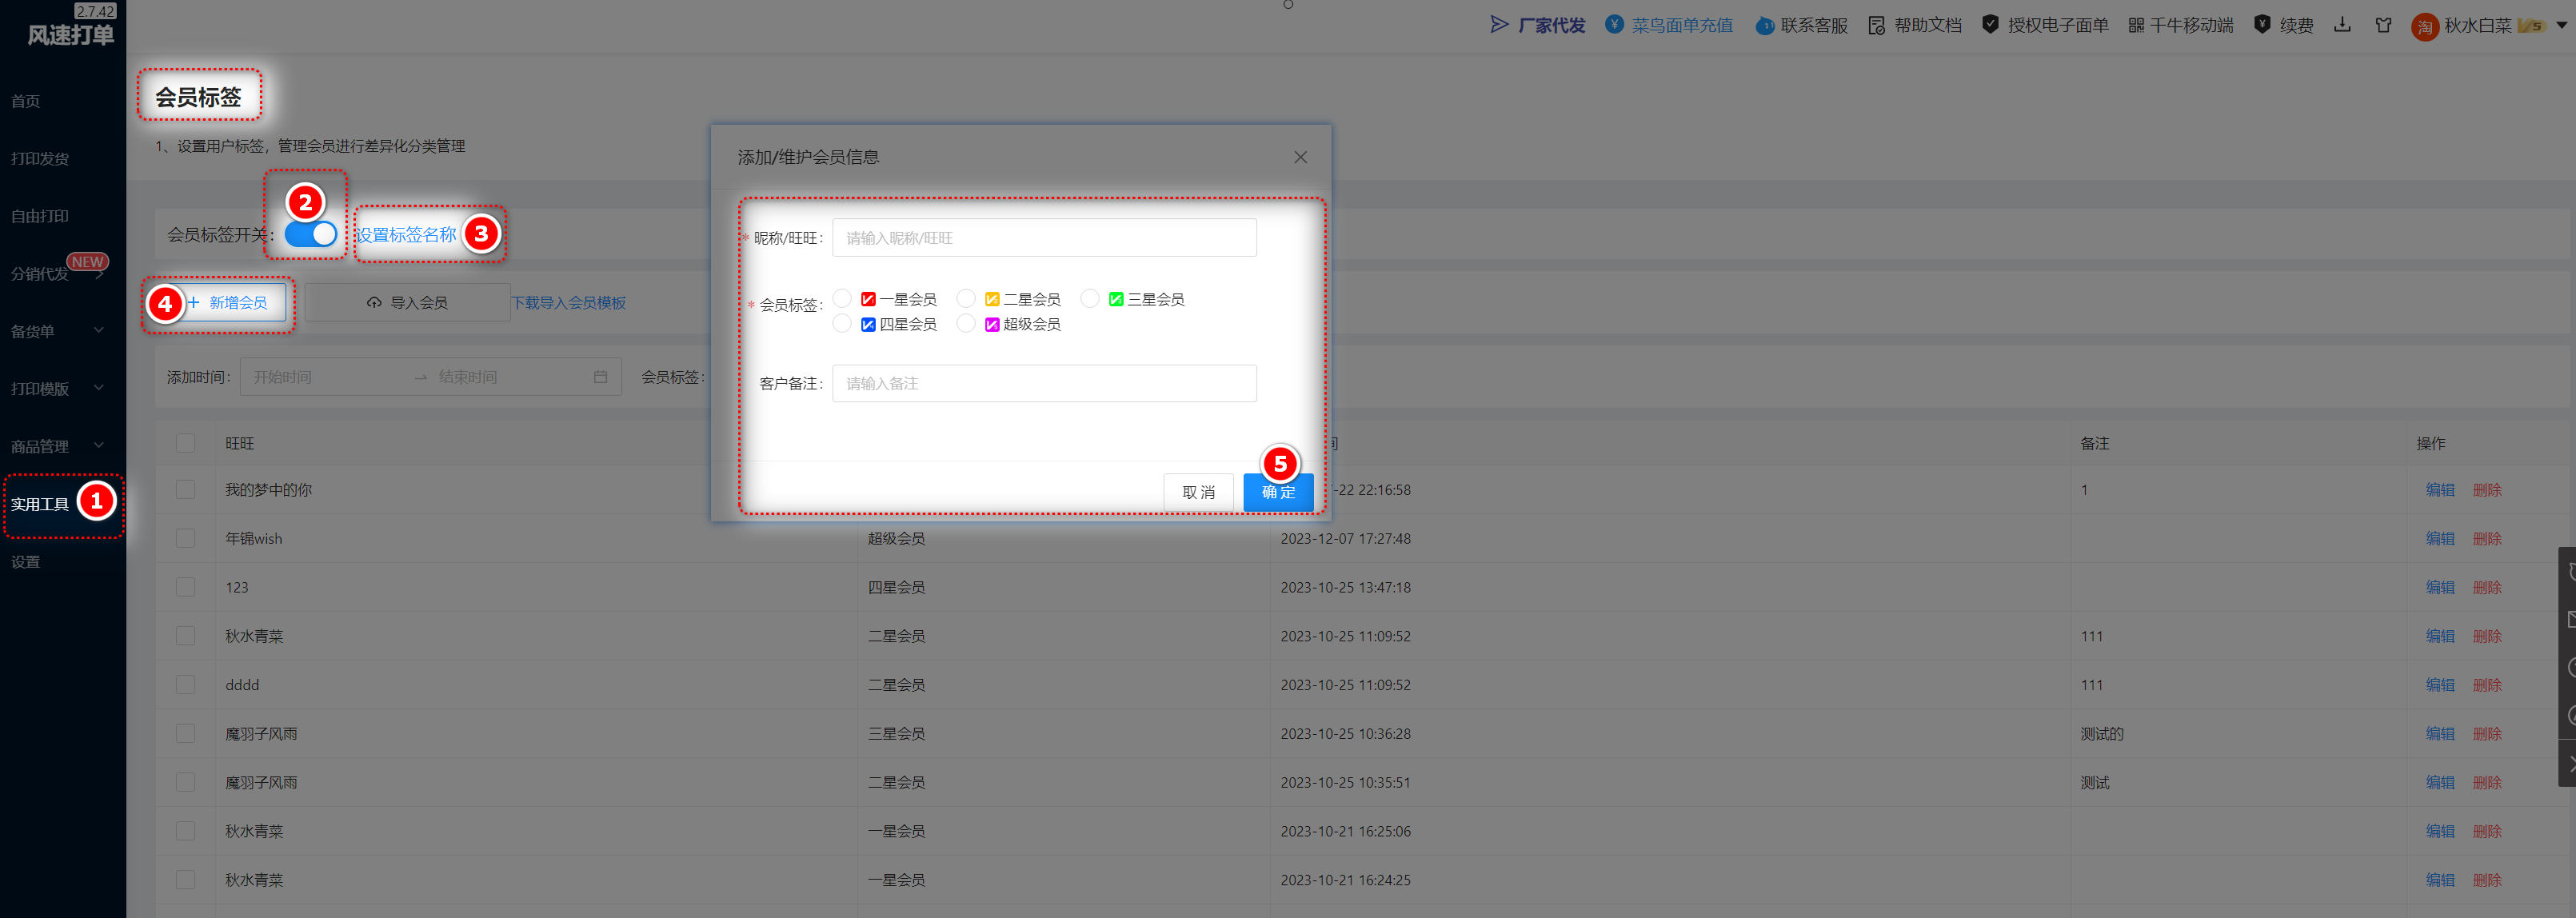Click 确定 in the dialog
The height and width of the screenshot is (918, 2576).
[1278, 492]
